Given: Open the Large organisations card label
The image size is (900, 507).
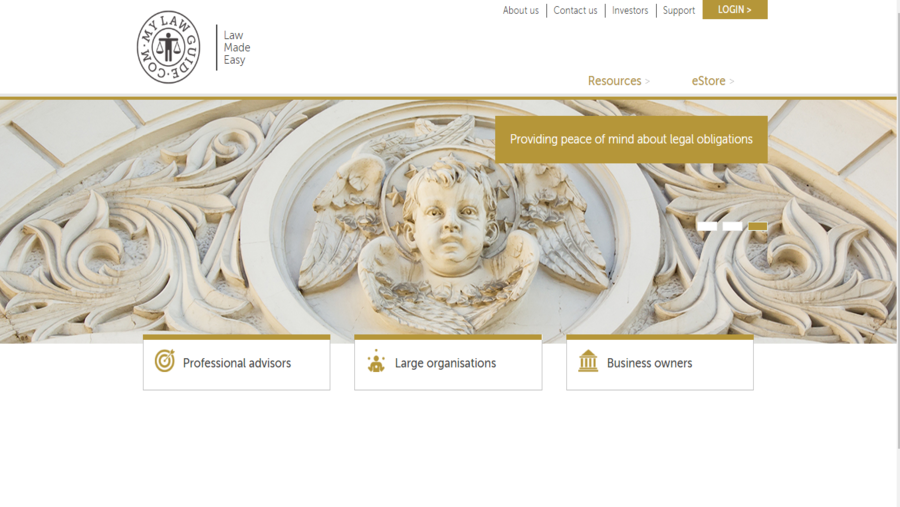Looking at the screenshot, I should click(445, 363).
